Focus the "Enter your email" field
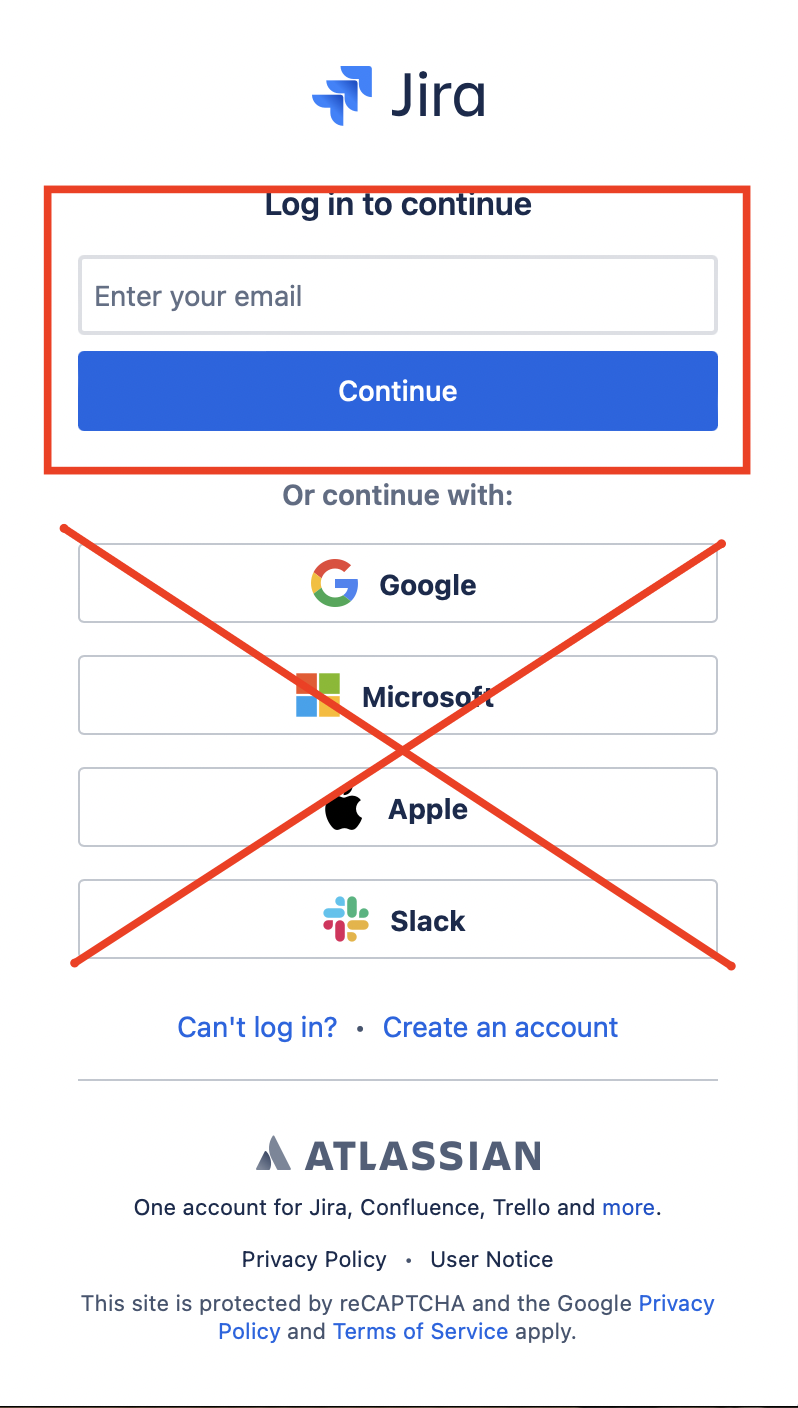Viewport: 798px width, 1408px height. (398, 296)
